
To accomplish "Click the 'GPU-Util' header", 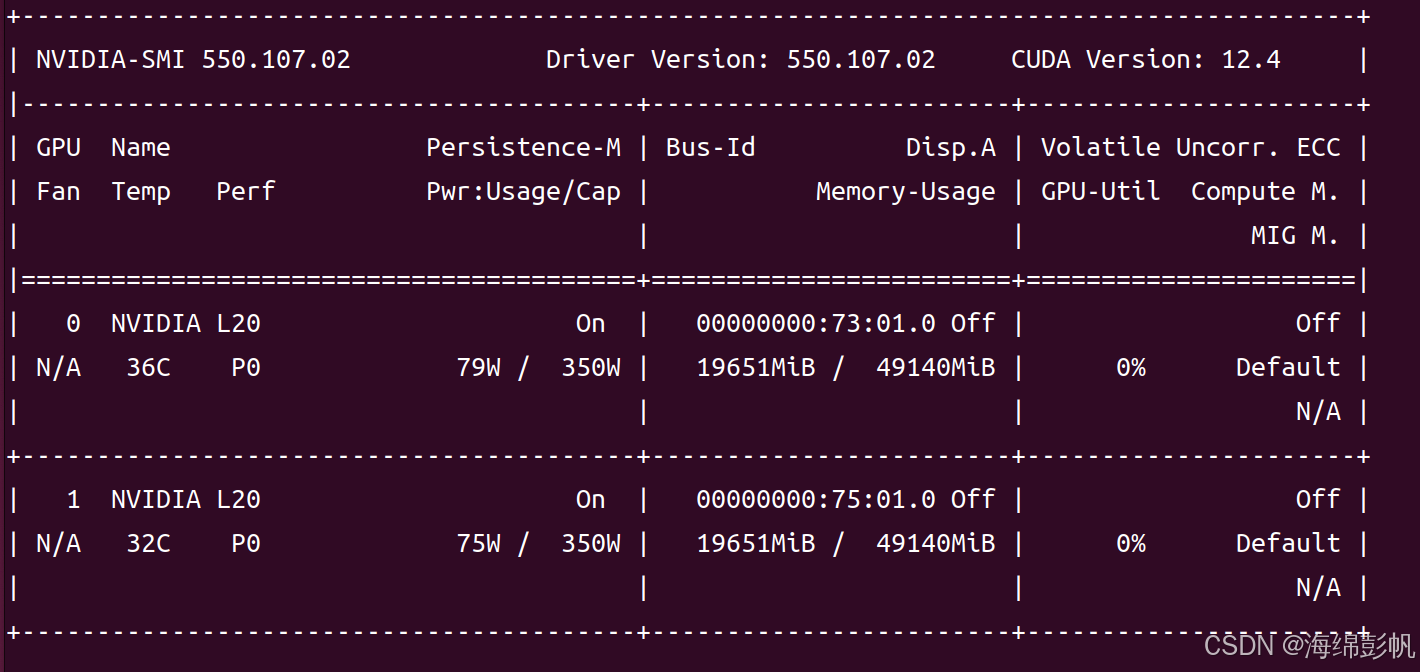I will 1101,192.
